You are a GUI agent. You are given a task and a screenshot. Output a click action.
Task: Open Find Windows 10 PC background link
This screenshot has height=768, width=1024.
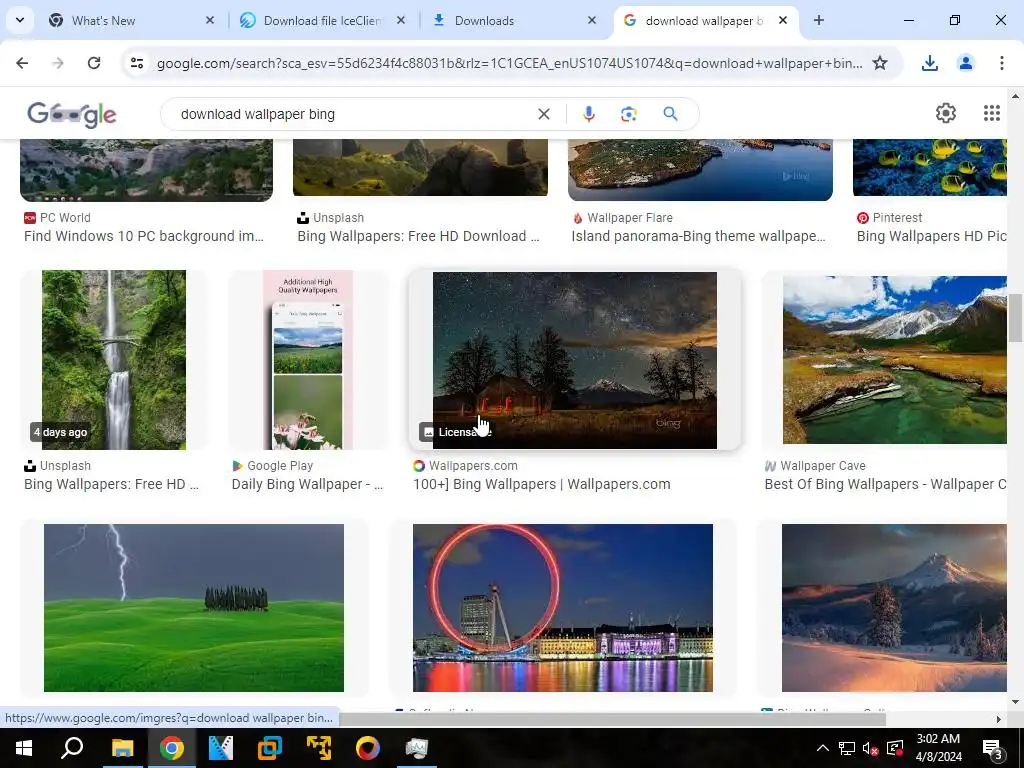pos(144,236)
